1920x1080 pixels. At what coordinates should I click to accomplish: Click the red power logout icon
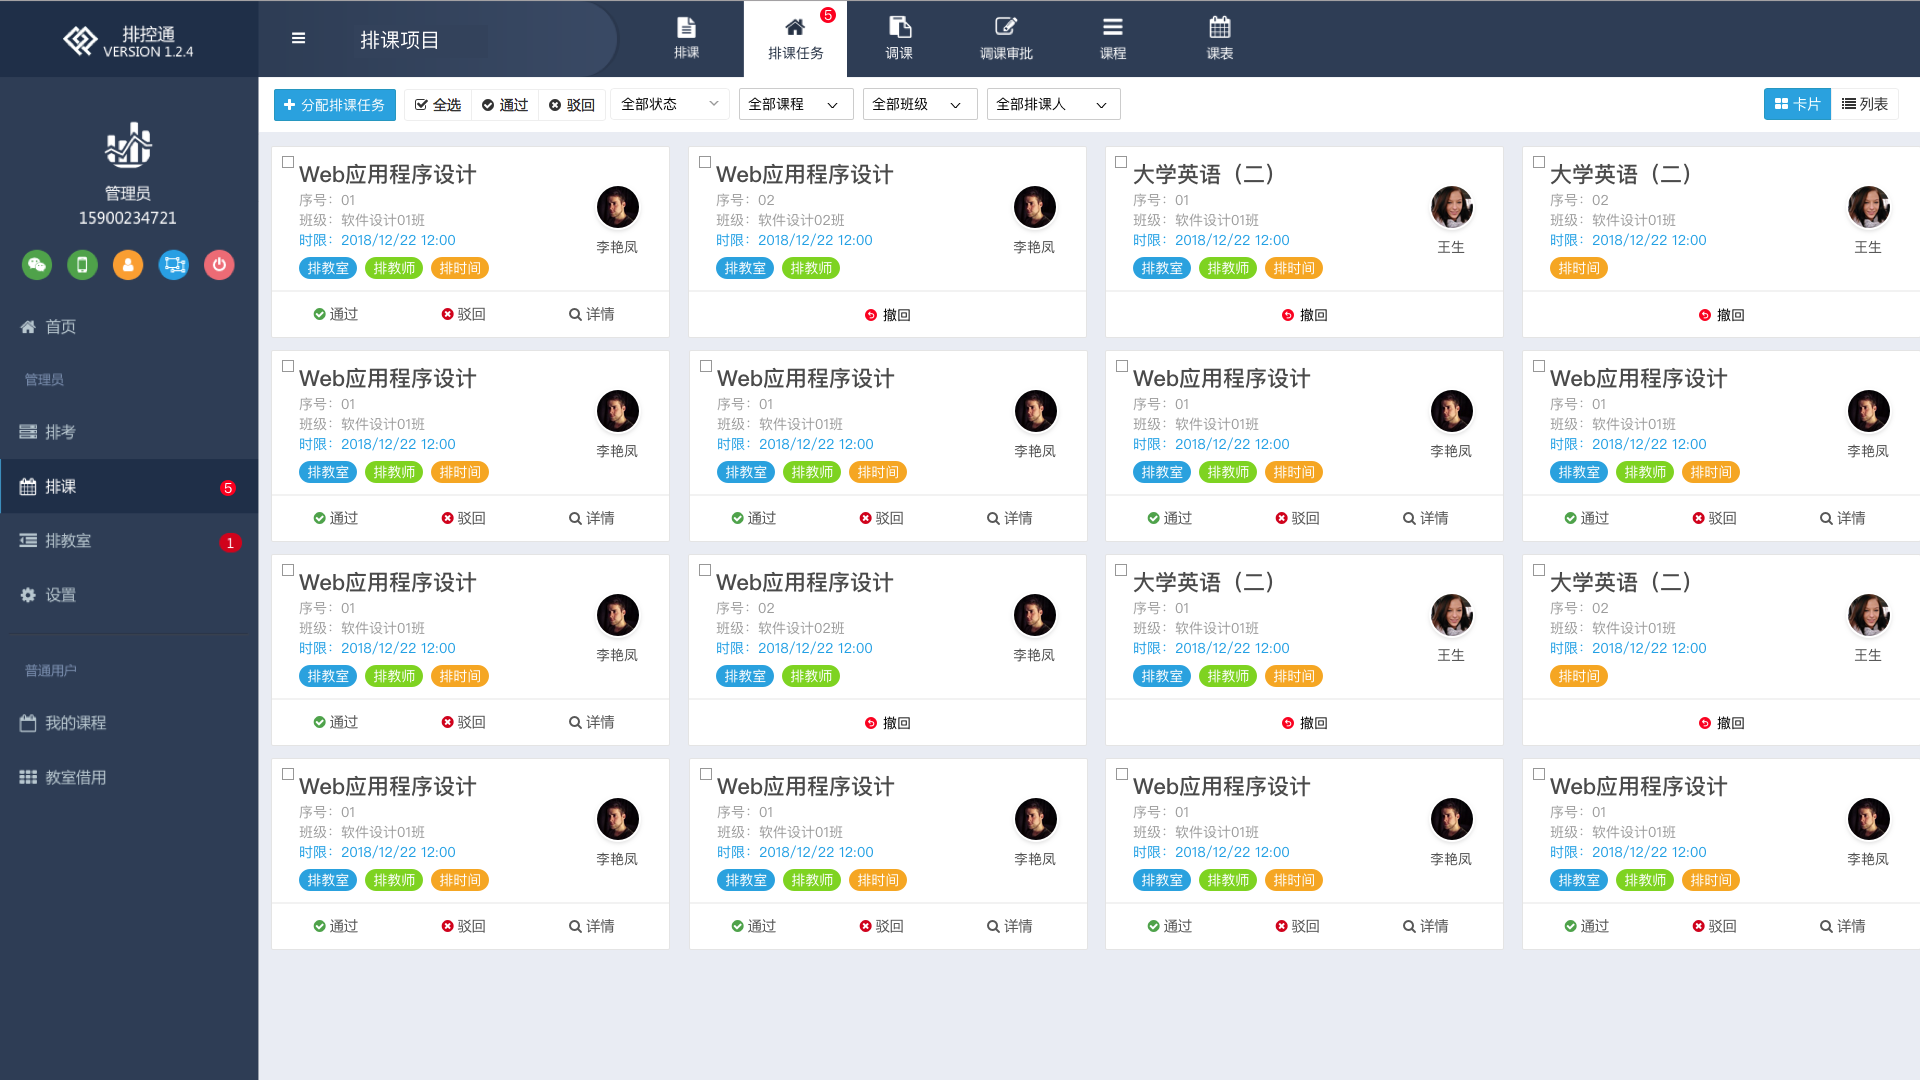(x=219, y=265)
